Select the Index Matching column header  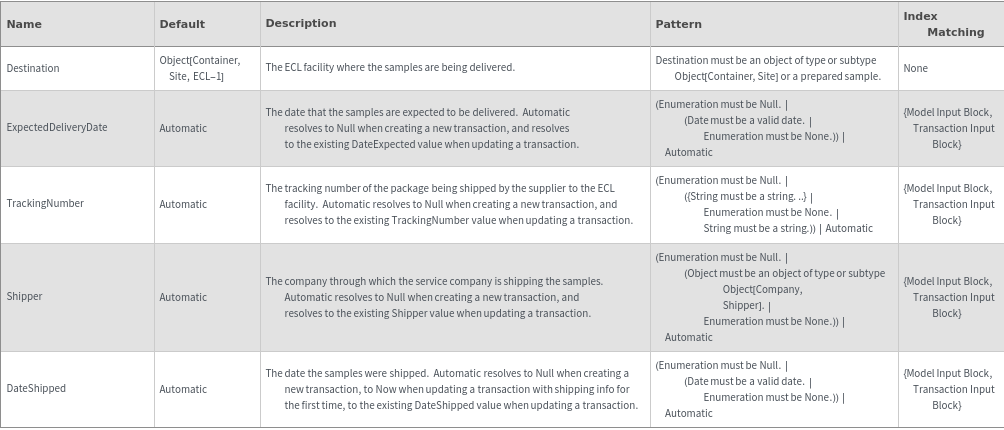coord(943,24)
